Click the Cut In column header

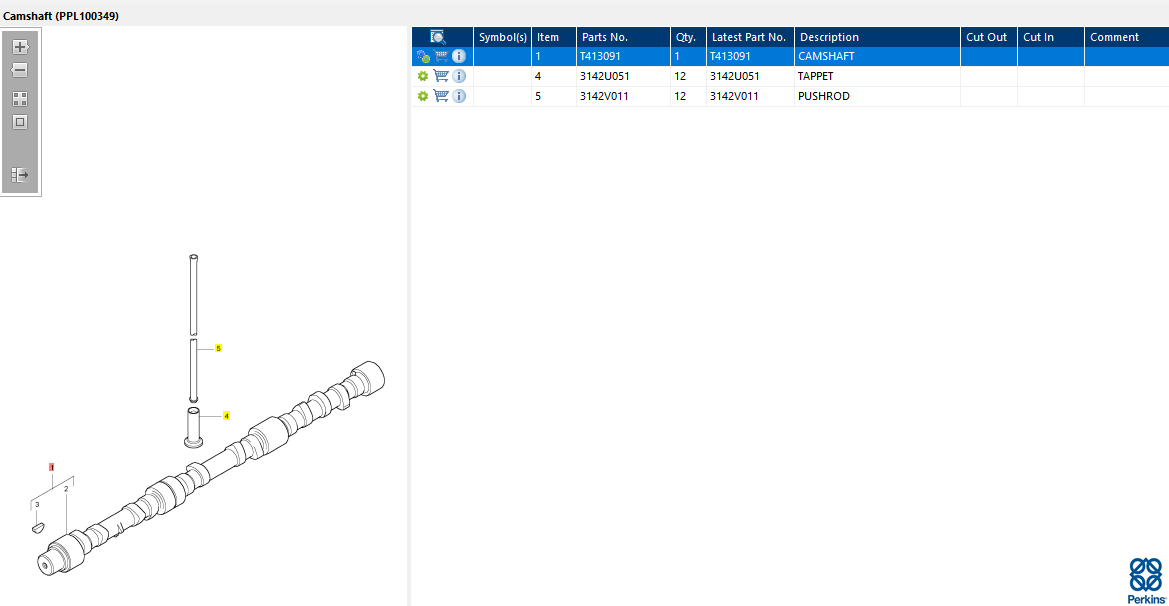tap(1050, 37)
